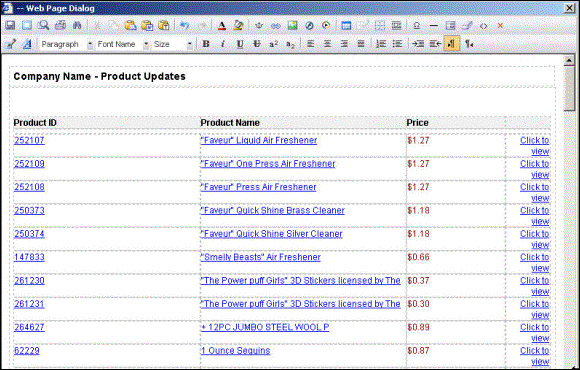Image resolution: width=580 pixels, height=370 pixels.
Task: Open the 12PC JUMBO STEEL WOOL P link
Action: point(265,327)
